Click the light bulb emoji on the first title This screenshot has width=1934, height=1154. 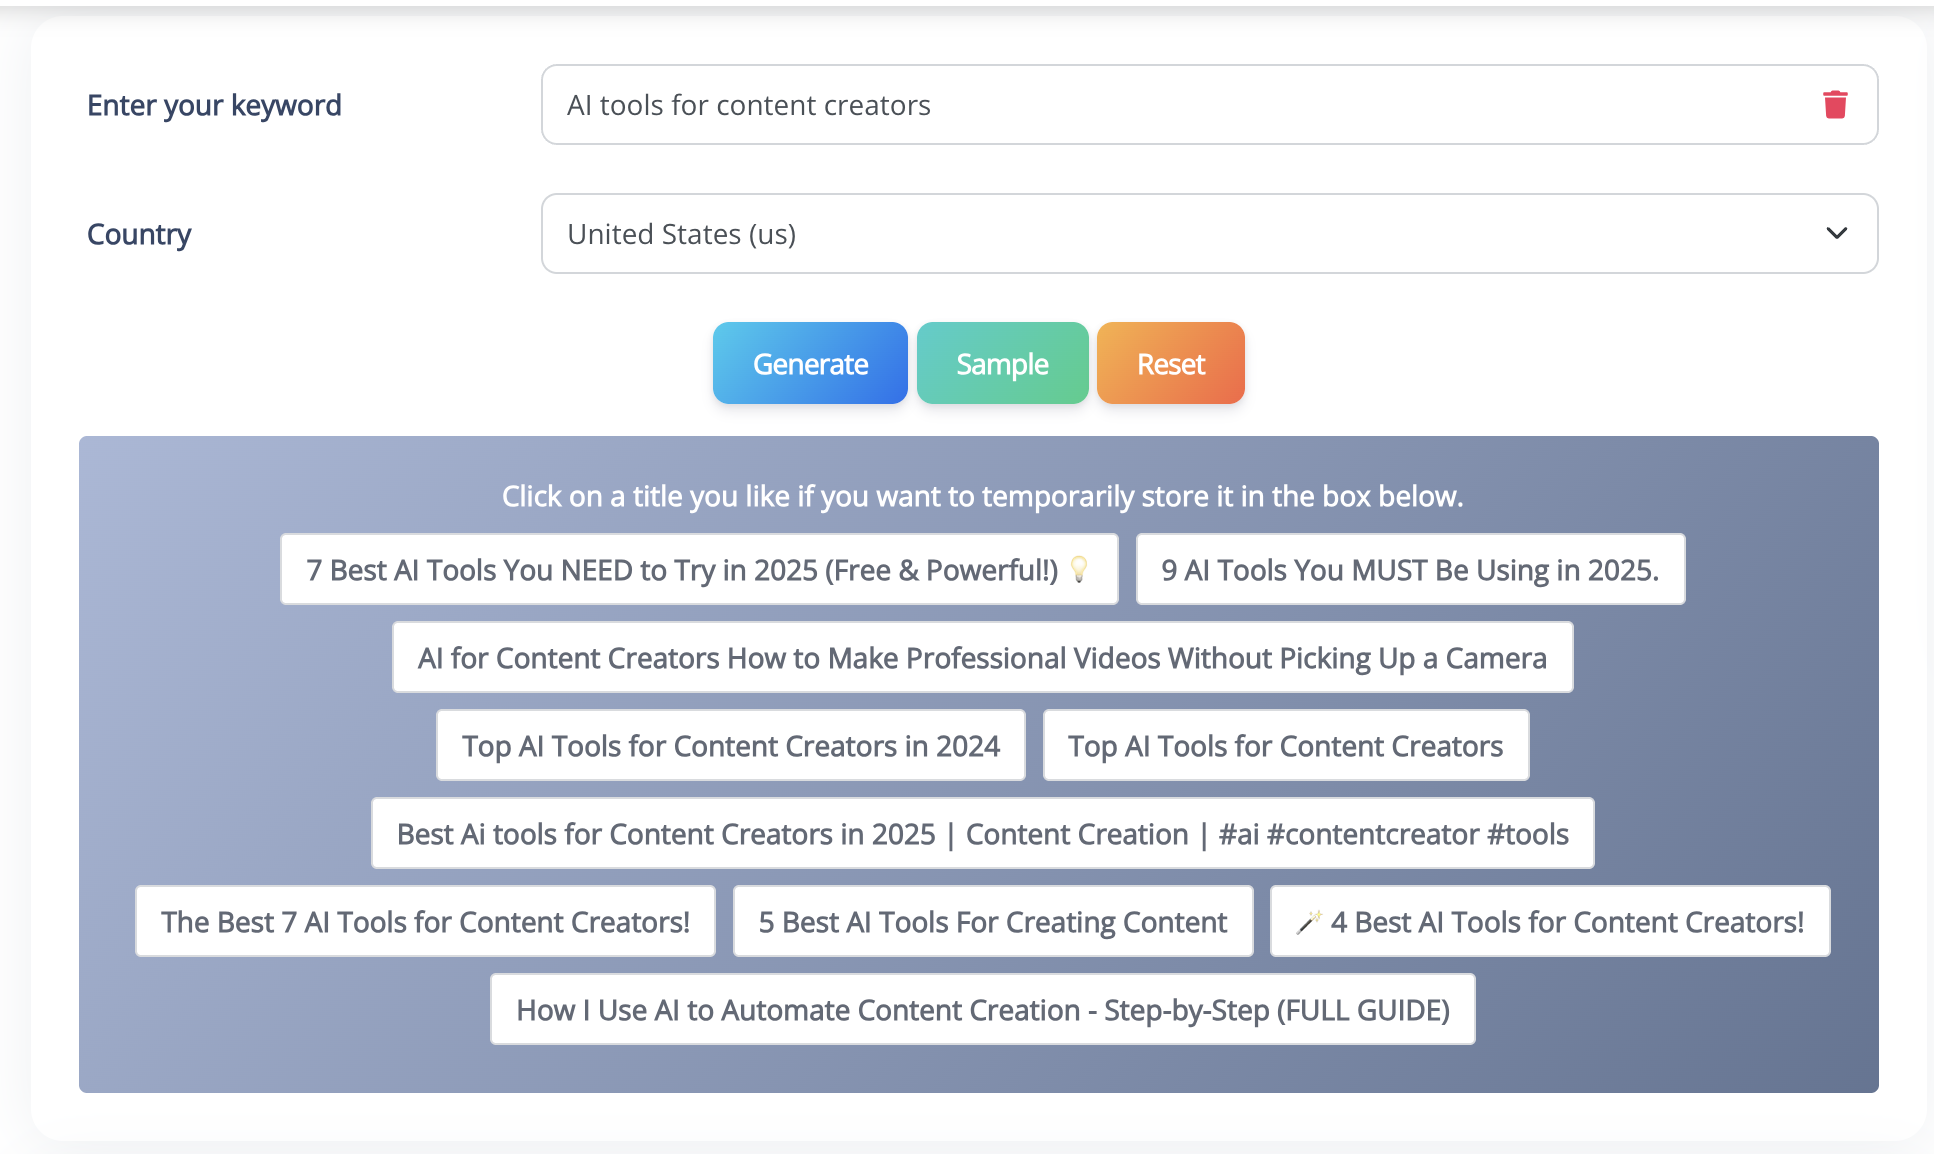pos(1079,569)
